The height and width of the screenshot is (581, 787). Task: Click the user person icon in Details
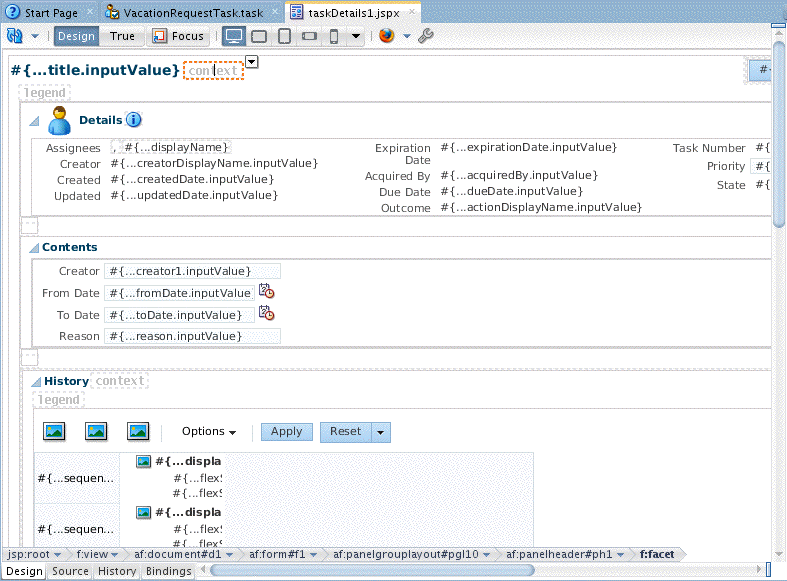[x=60, y=120]
